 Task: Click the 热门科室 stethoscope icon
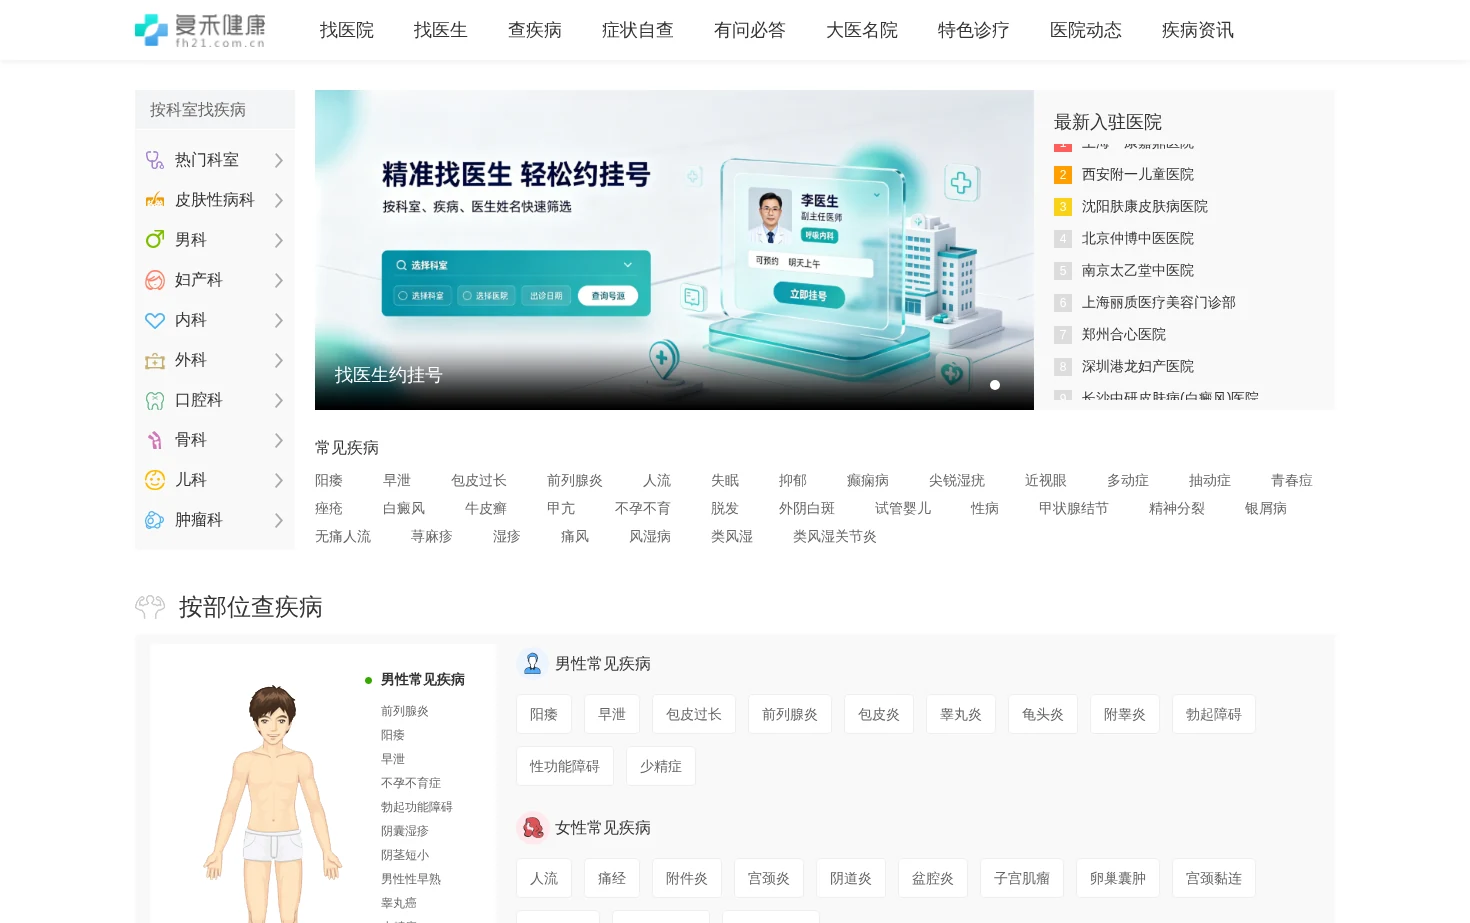155,160
